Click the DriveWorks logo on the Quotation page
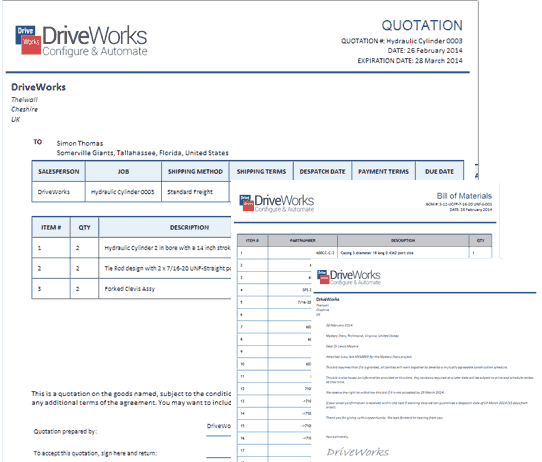This screenshot has height=462, width=542. 81,40
